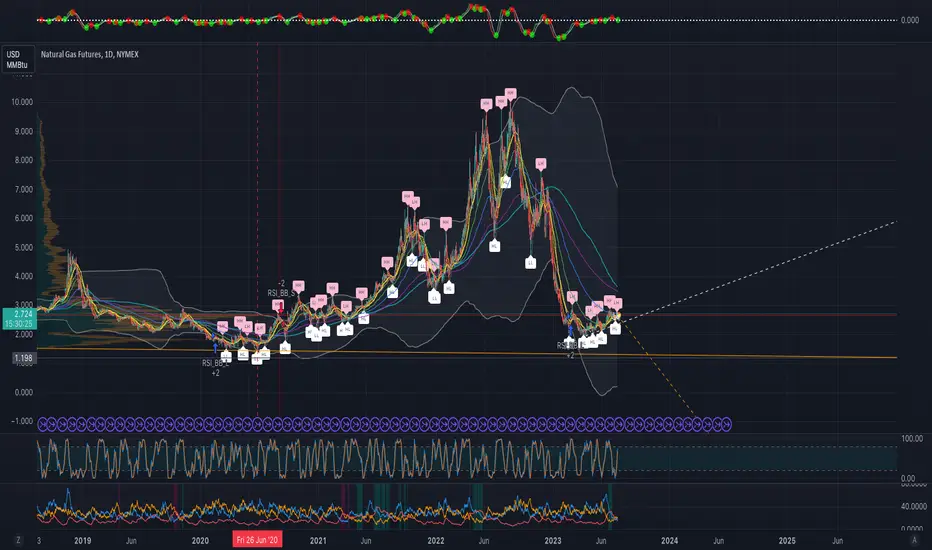
Task: Select the 1.198 price level label
Action: tap(23, 358)
